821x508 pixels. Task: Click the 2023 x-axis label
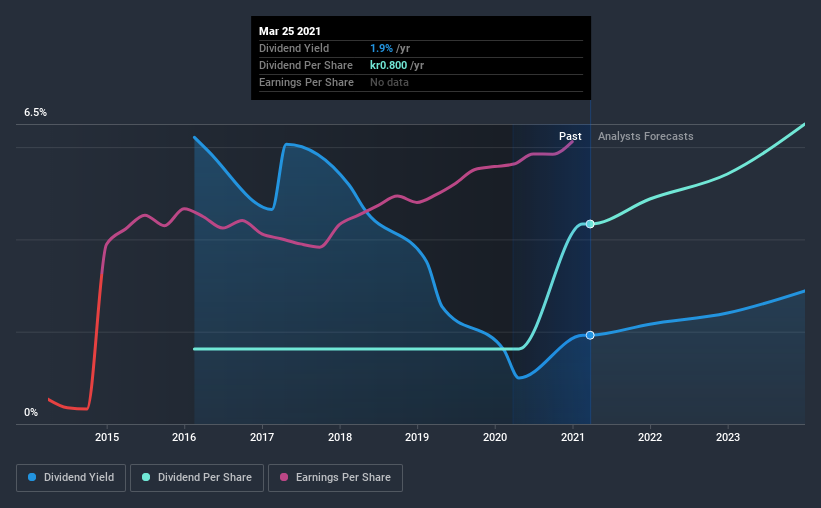[x=728, y=437]
